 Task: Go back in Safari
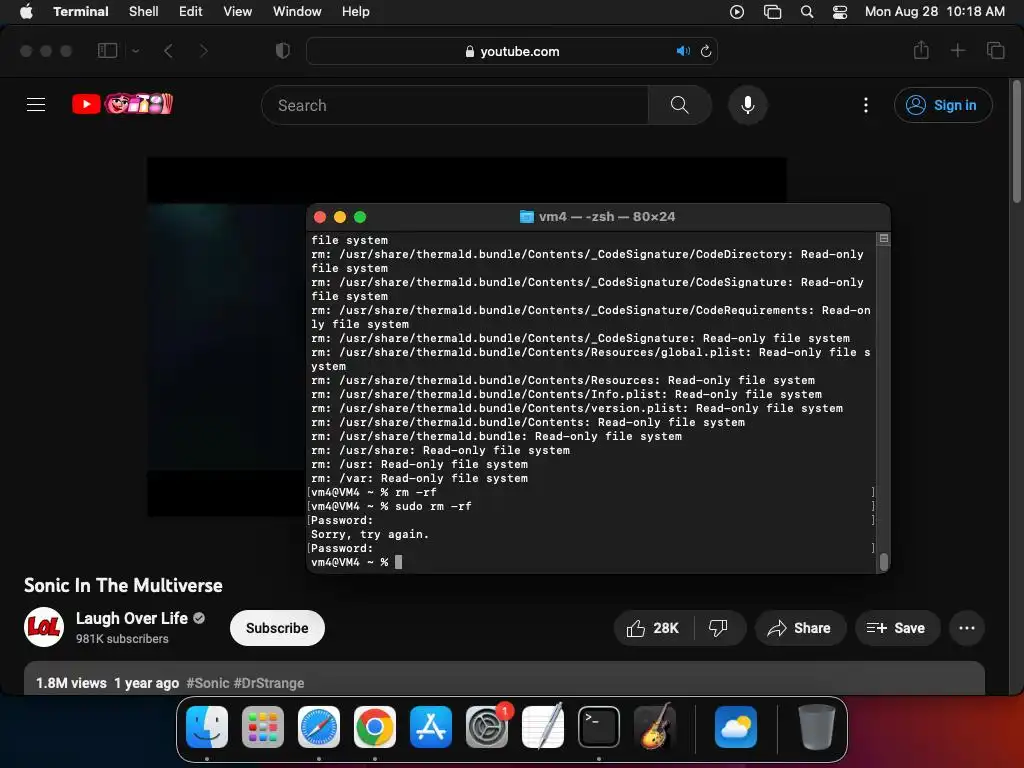(x=168, y=50)
